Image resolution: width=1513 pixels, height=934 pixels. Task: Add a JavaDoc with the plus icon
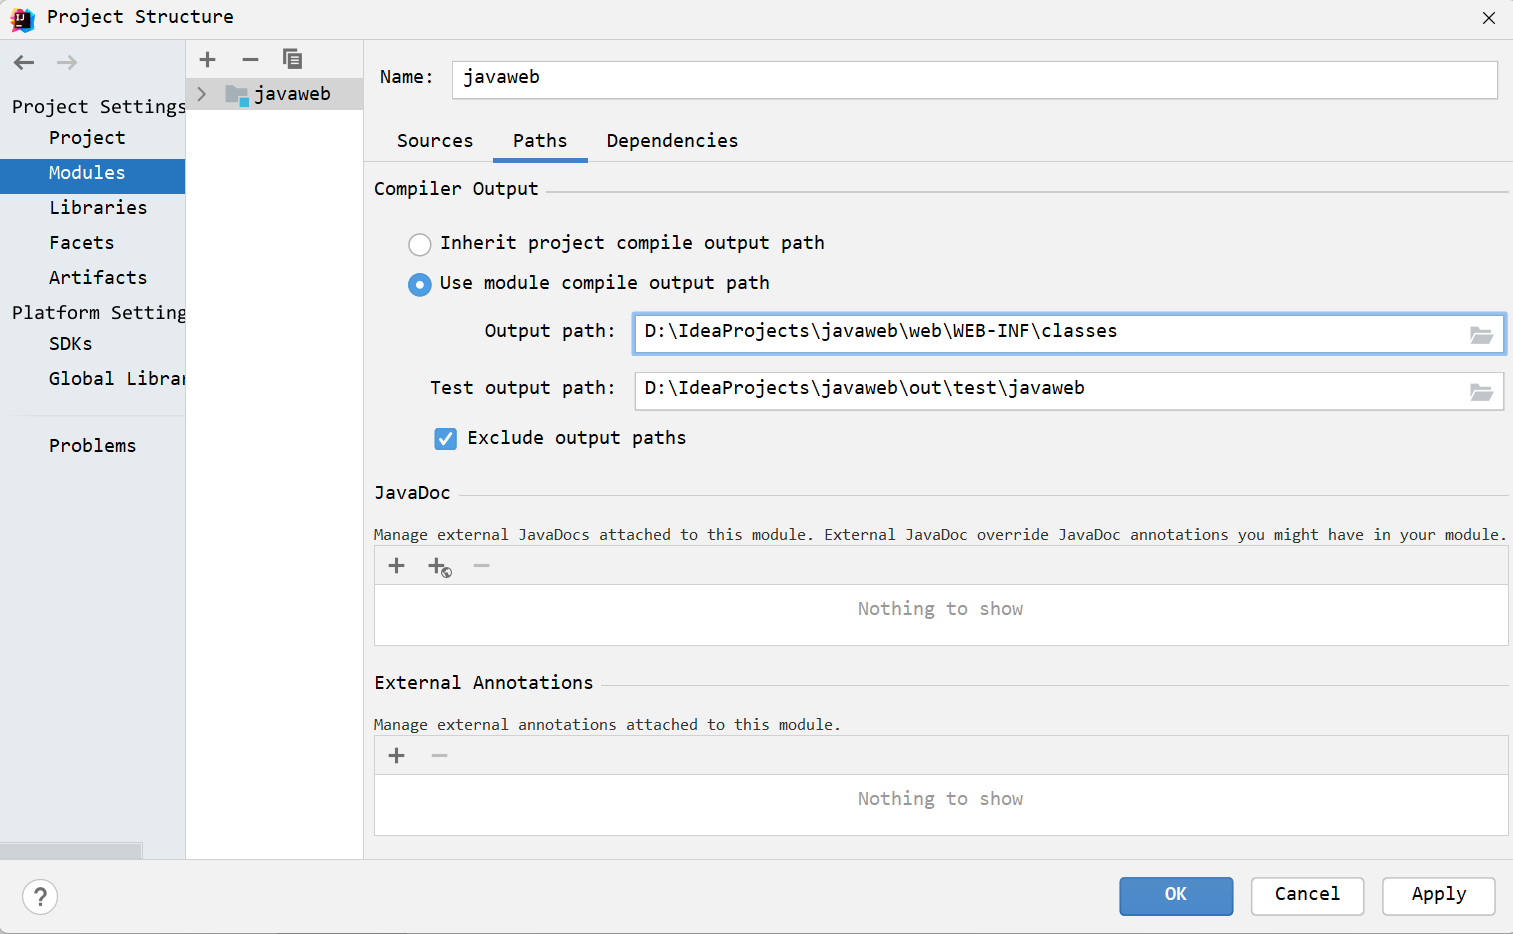(396, 565)
